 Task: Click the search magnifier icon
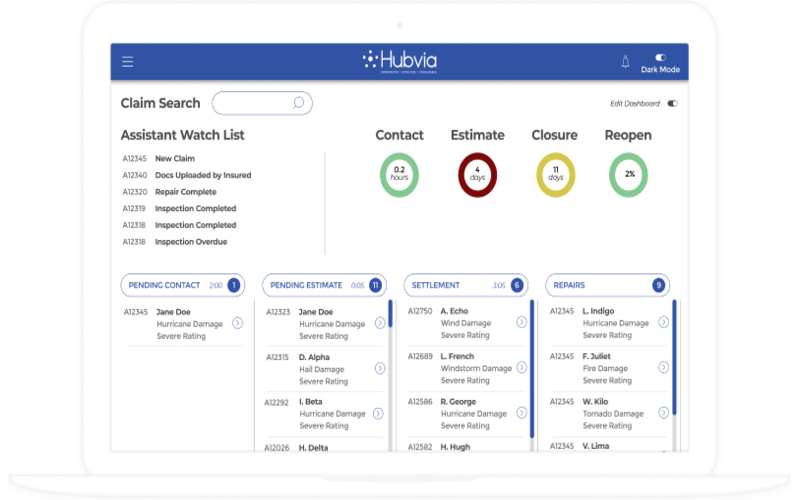pos(298,103)
